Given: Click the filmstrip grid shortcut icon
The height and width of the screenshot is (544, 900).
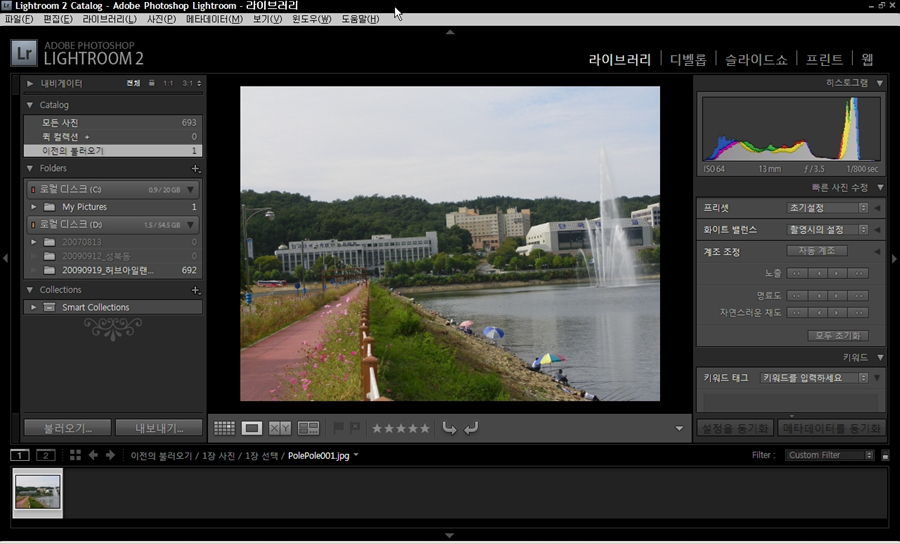Looking at the screenshot, I should click(75, 455).
